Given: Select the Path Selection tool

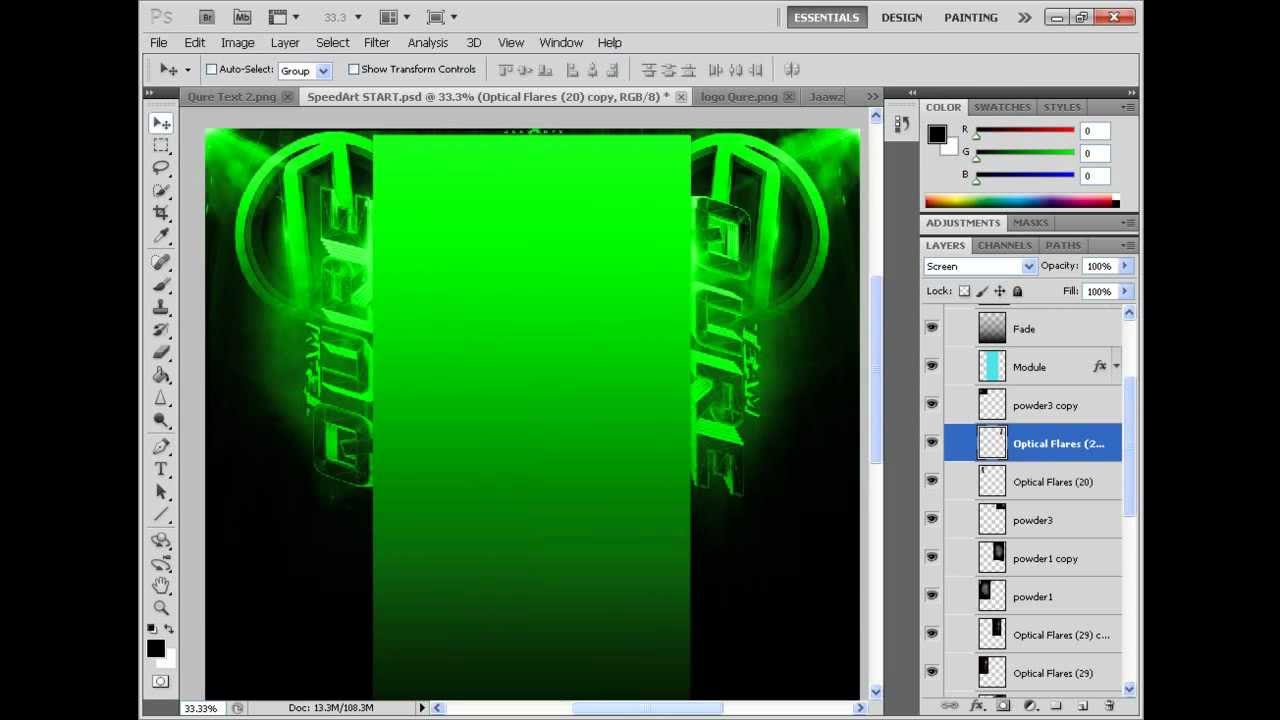Looking at the screenshot, I should 161,492.
